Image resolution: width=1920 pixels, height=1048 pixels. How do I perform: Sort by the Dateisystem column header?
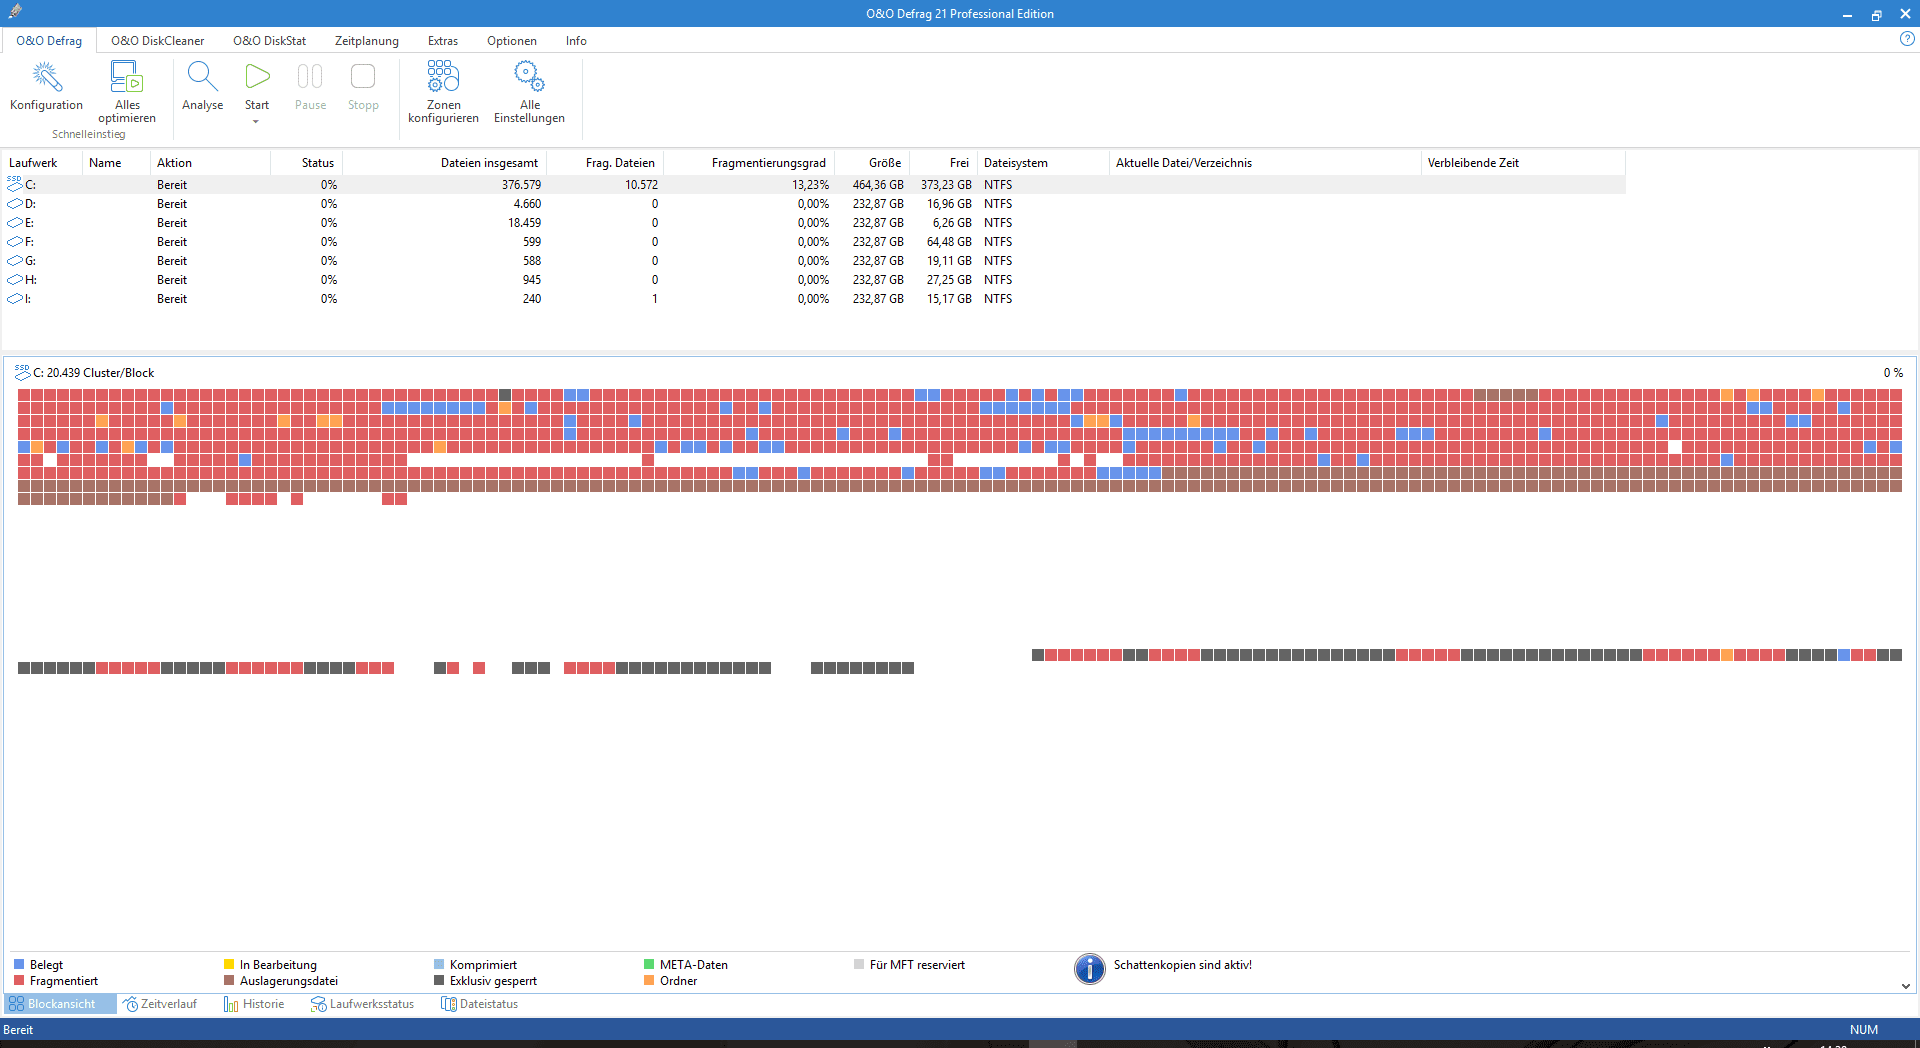pos(1043,163)
